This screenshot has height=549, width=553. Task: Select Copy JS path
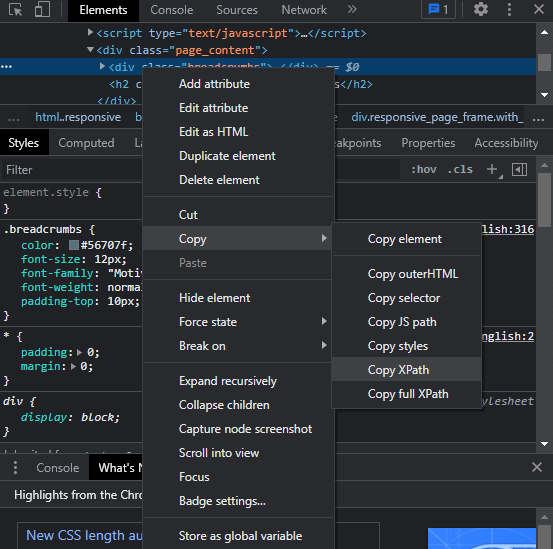coord(406,322)
